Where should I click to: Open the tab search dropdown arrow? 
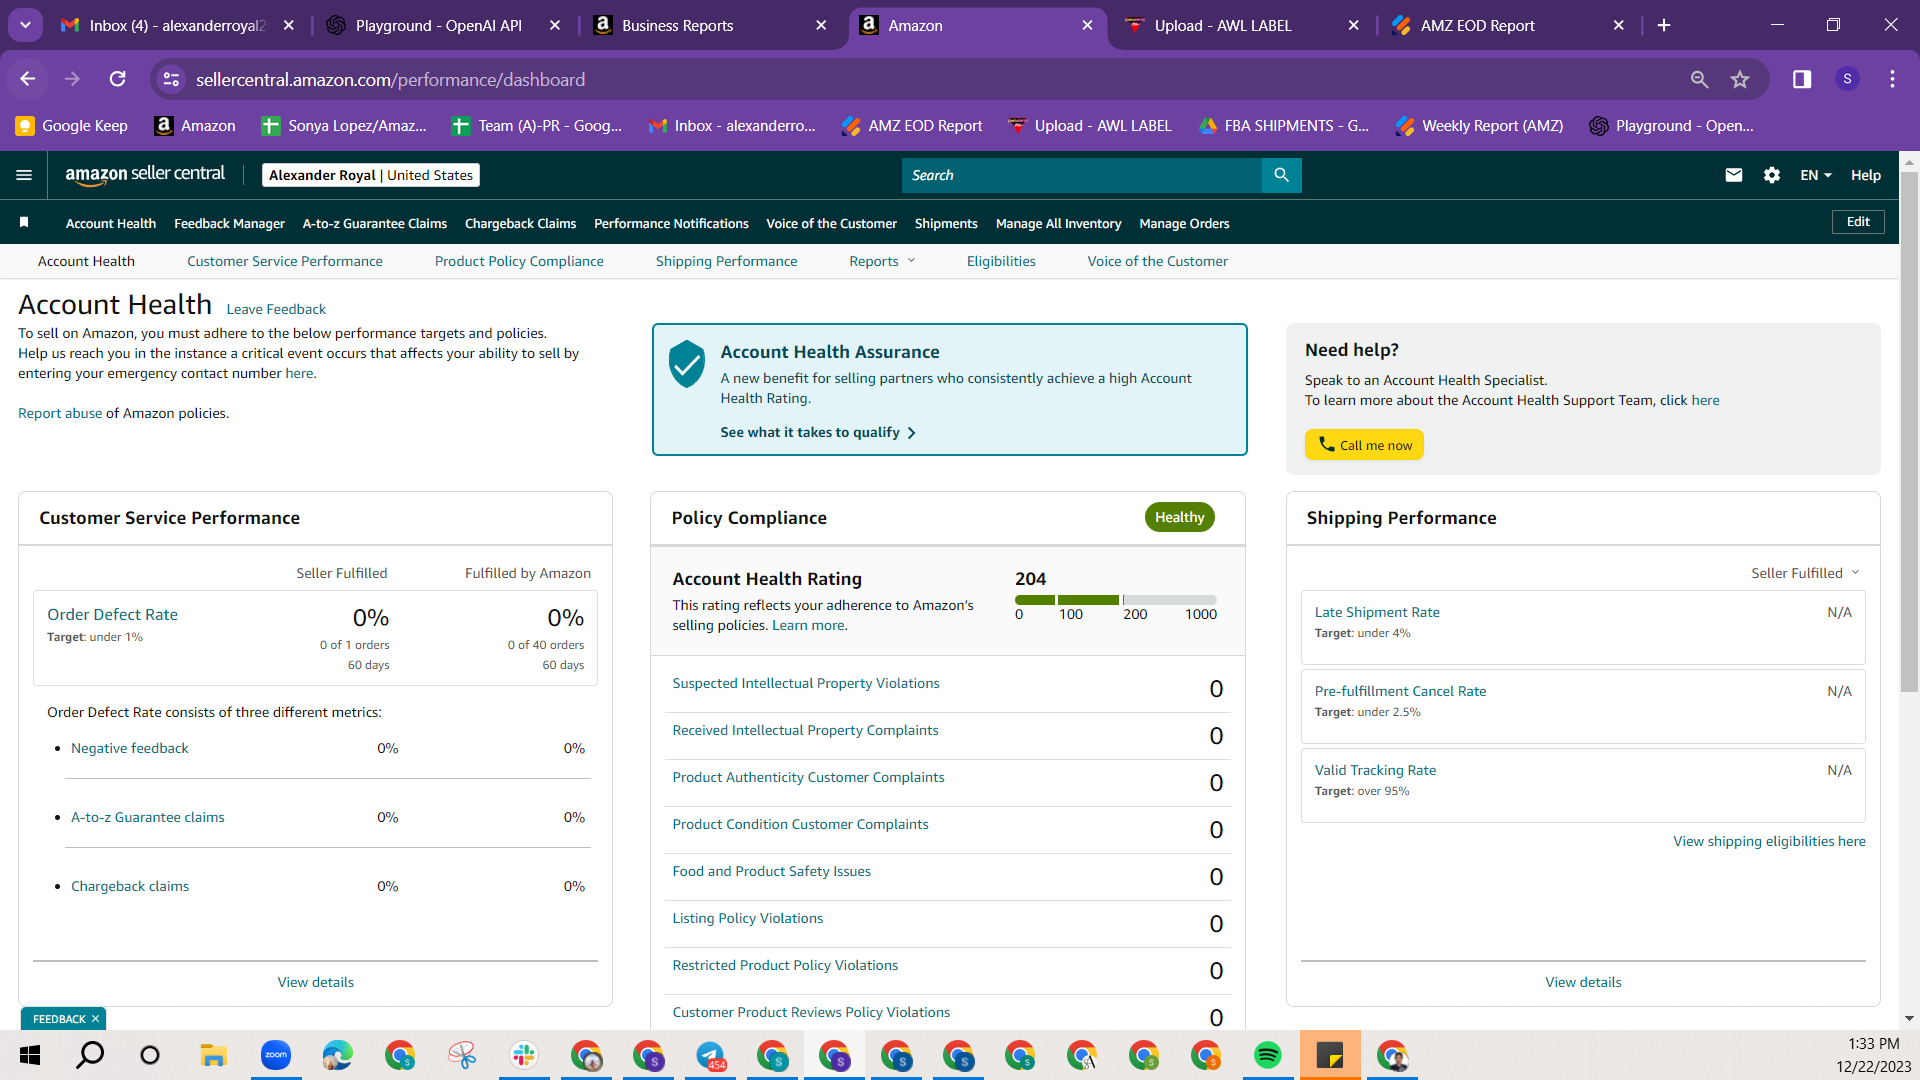point(25,25)
